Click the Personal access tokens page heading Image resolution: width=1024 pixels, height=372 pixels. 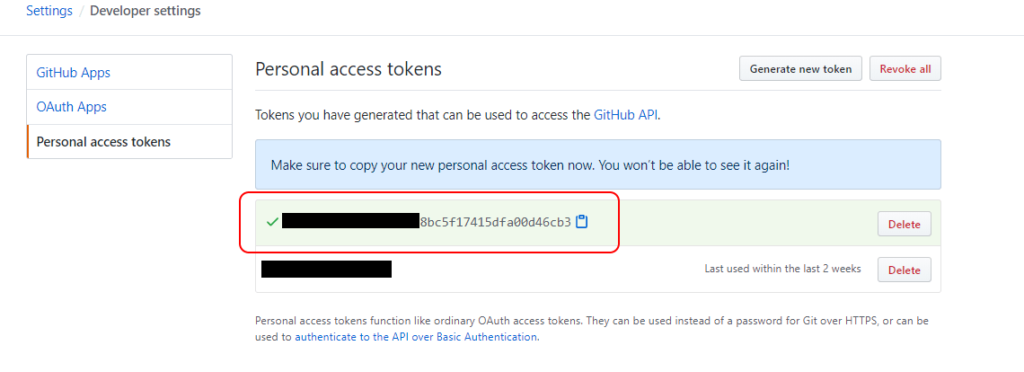349,69
